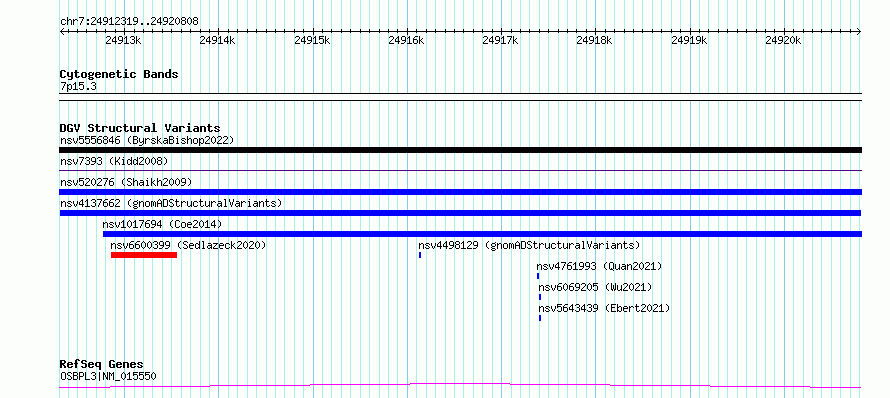This screenshot has height=398, width=890.
Task: Select the small blue nsv6069205 marker
Action: [540, 297]
